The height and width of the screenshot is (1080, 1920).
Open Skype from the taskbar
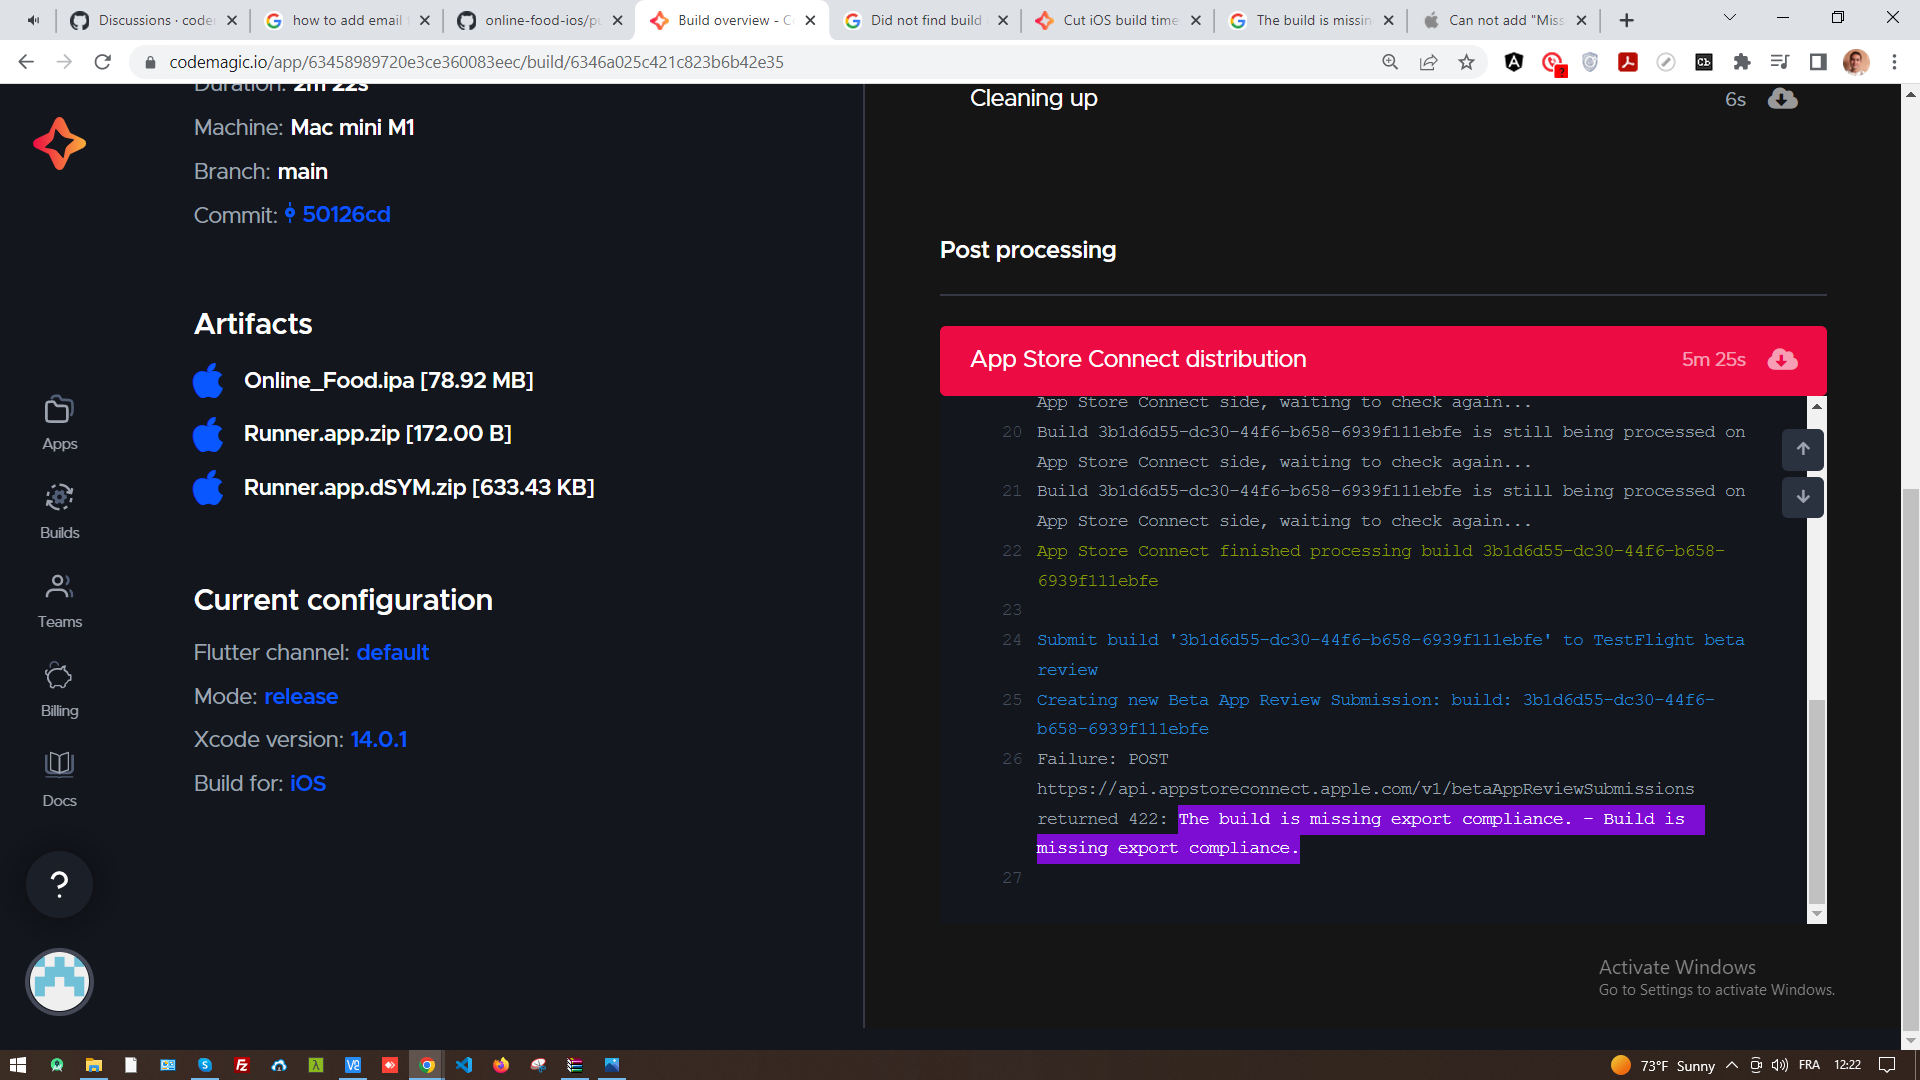tap(204, 1065)
